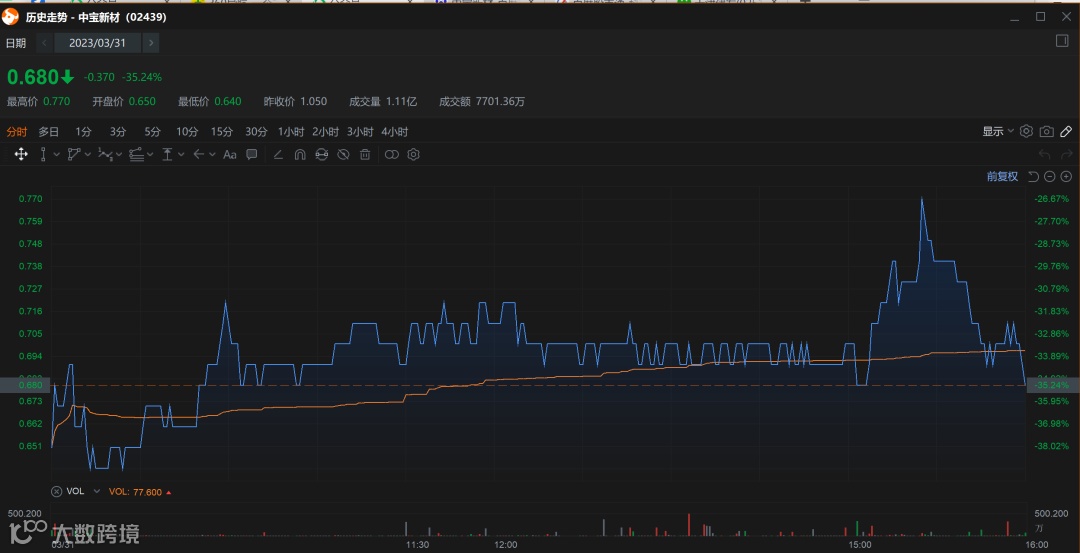Select the arrow annotation tool

[x=198, y=154]
